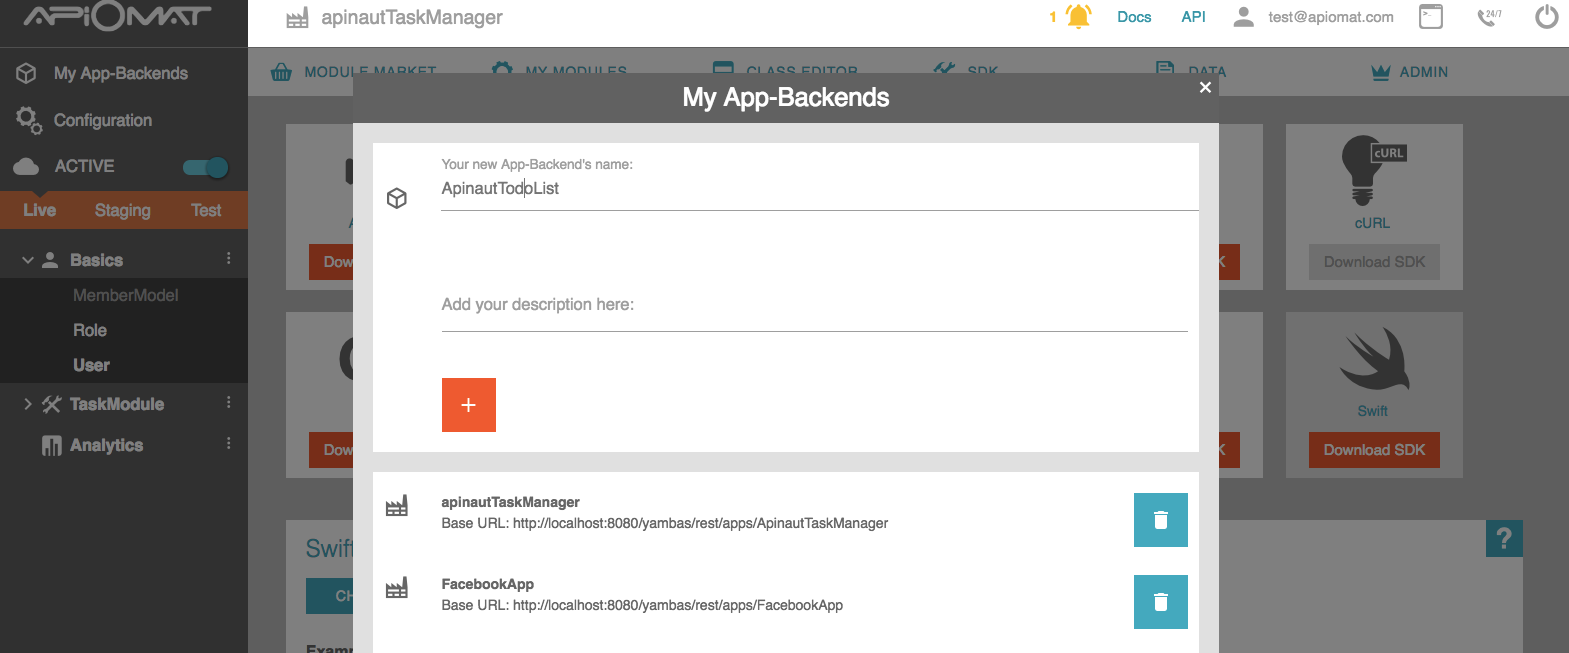Screen dimensions: 1569x653
Task: Switch to the Test tab
Action: tap(206, 210)
